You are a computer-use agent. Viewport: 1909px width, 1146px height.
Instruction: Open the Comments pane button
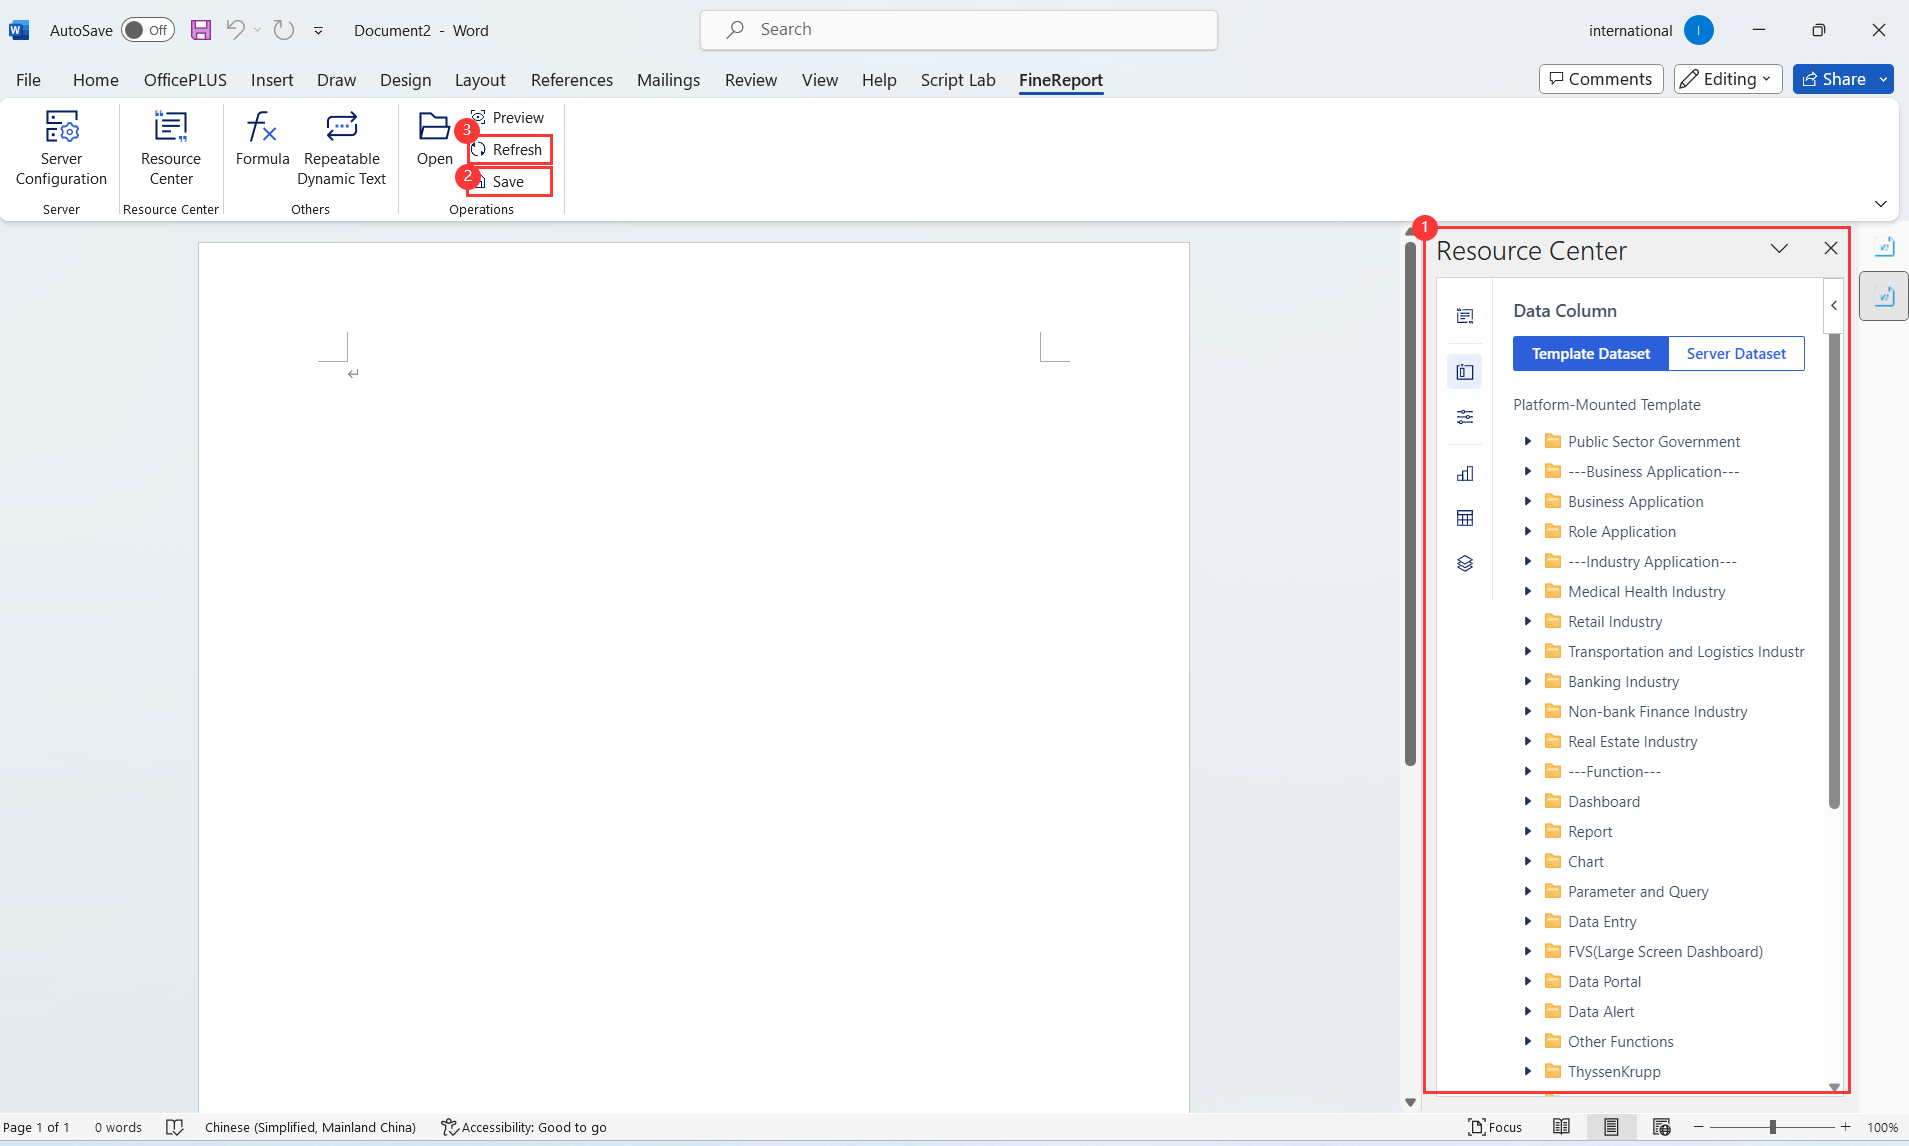1601,79
